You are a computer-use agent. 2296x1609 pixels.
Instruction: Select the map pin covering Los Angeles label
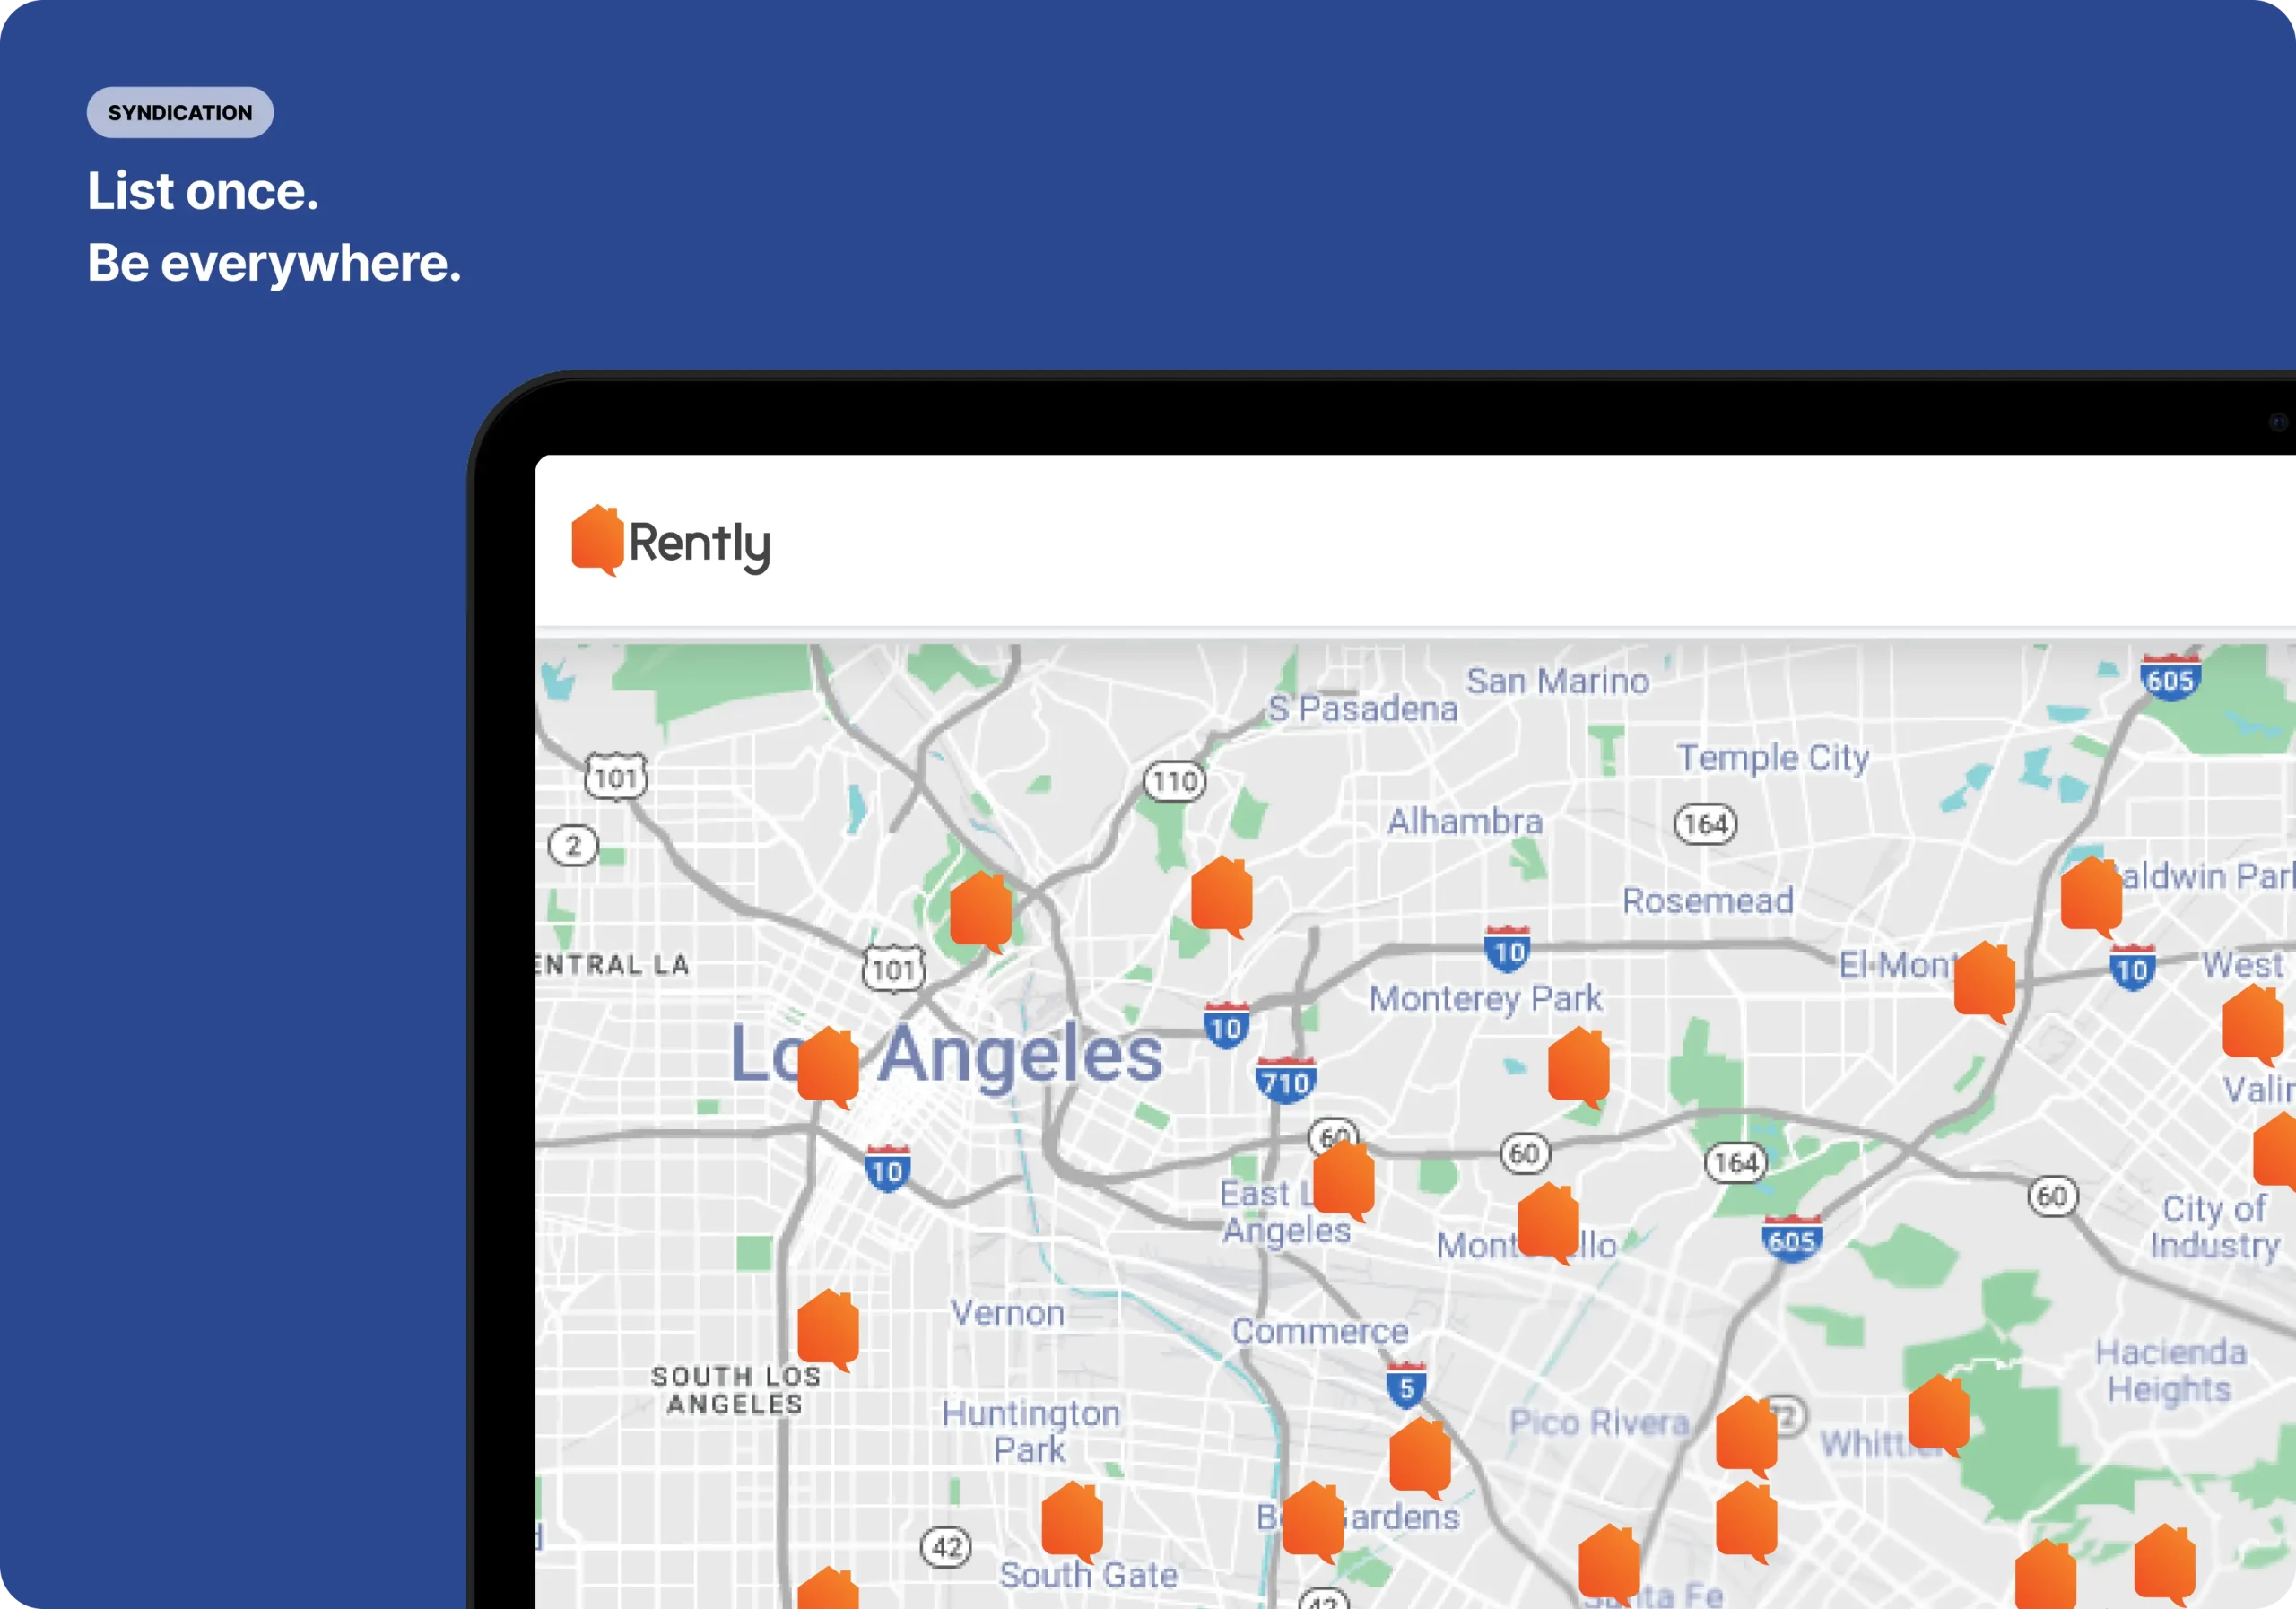(828, 1067)
